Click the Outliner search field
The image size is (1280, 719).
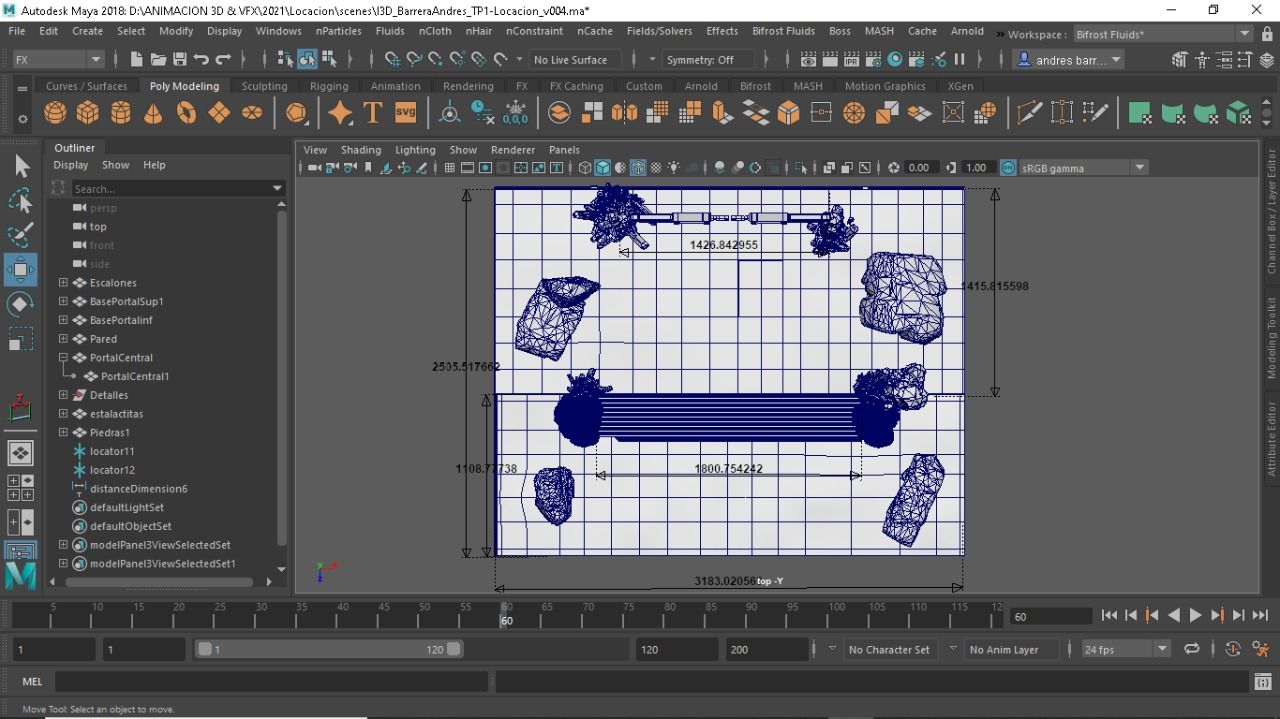click(x=172, y=189)
